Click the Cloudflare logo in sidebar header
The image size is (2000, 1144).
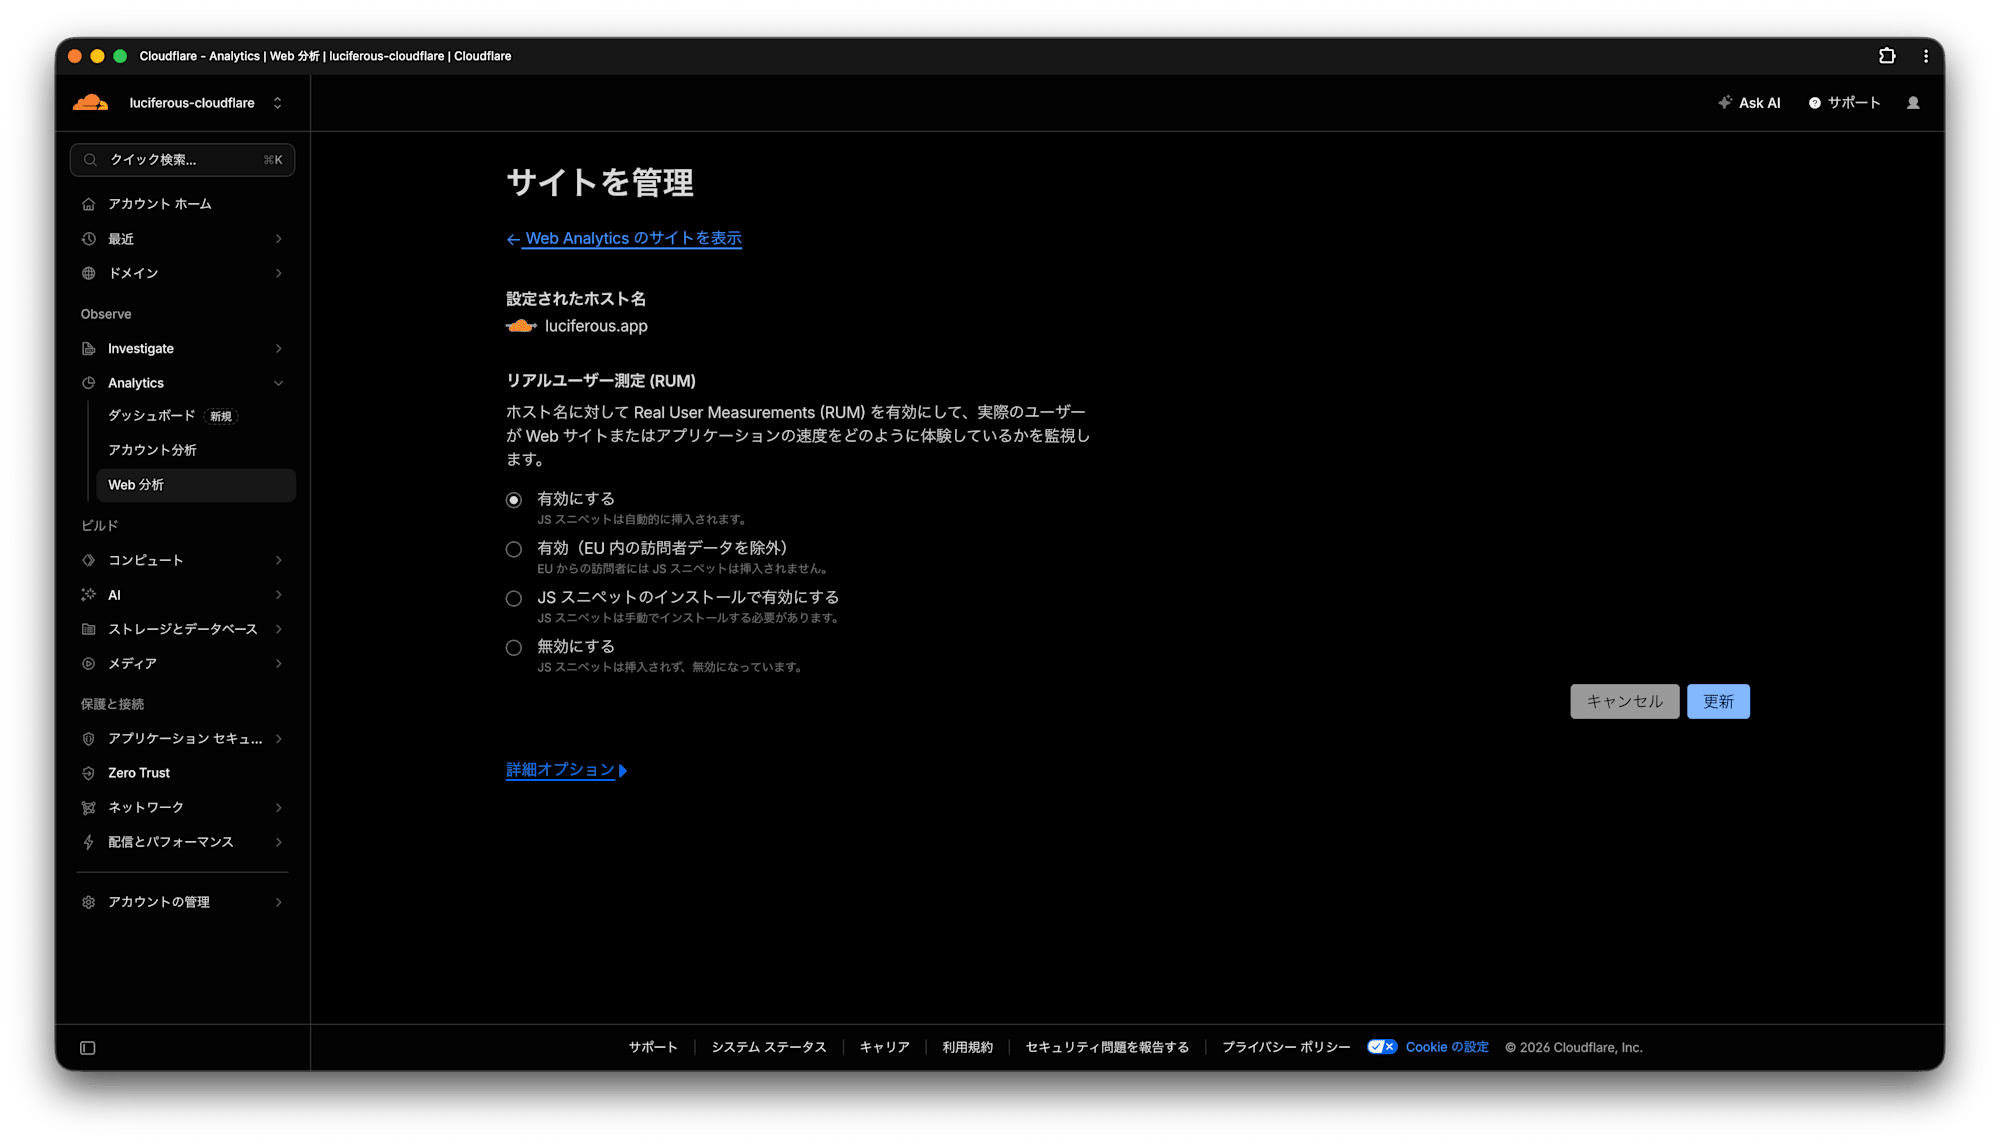(x=90, y=103)
